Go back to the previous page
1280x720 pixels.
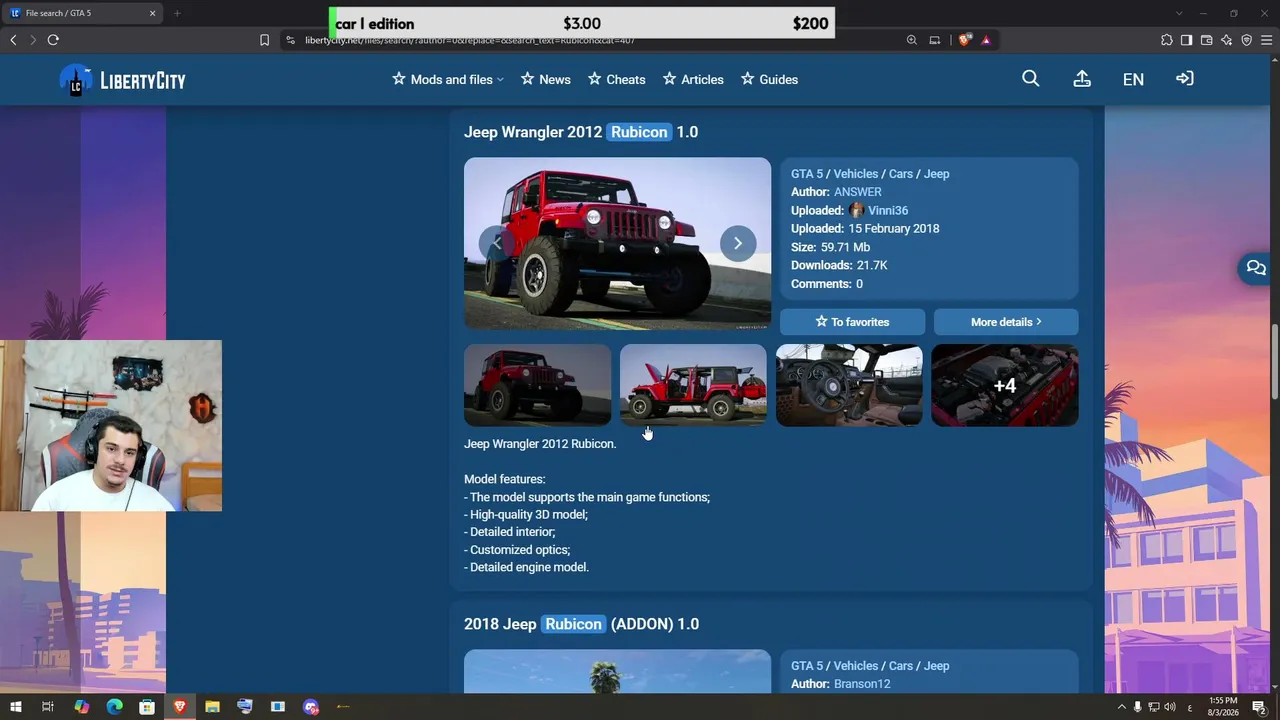[13, 40]
